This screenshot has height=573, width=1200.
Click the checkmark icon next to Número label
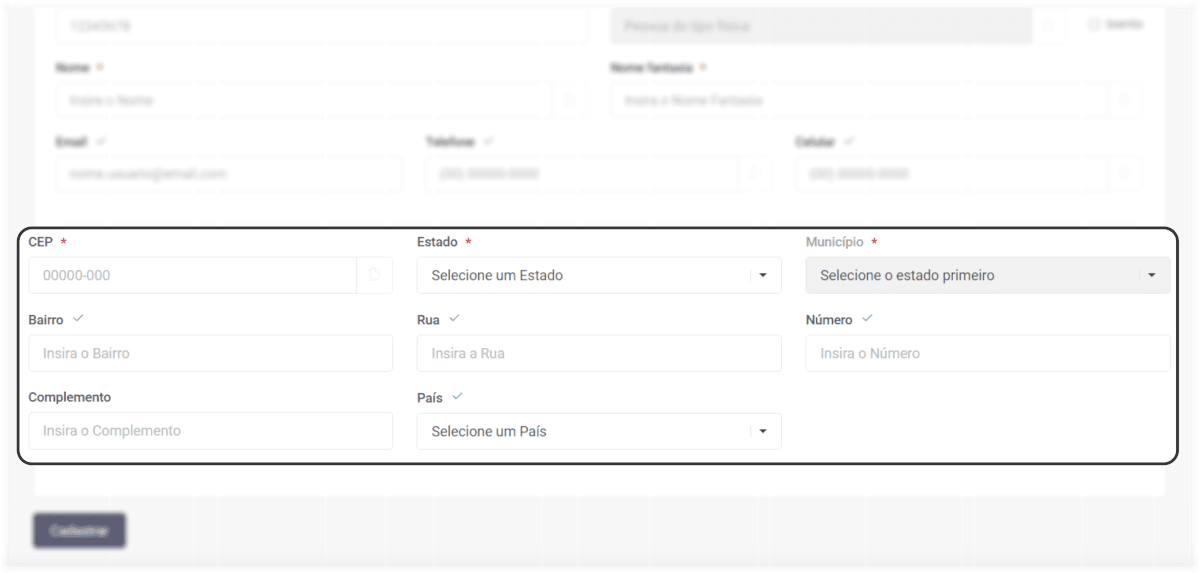[x=867, y=319]
